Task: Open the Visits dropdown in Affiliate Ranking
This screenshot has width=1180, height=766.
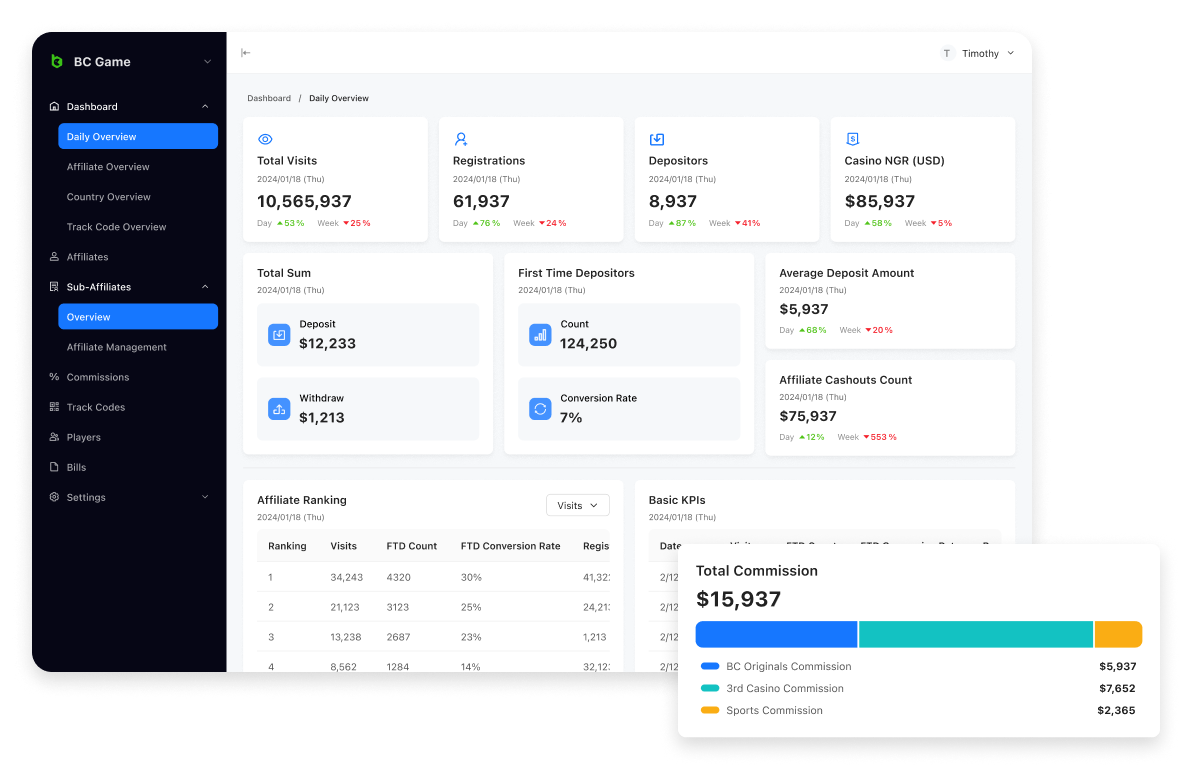Action: (x=578, y=506)
